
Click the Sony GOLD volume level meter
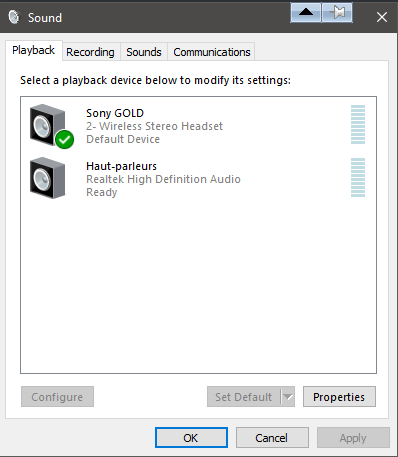pos(358,124)
